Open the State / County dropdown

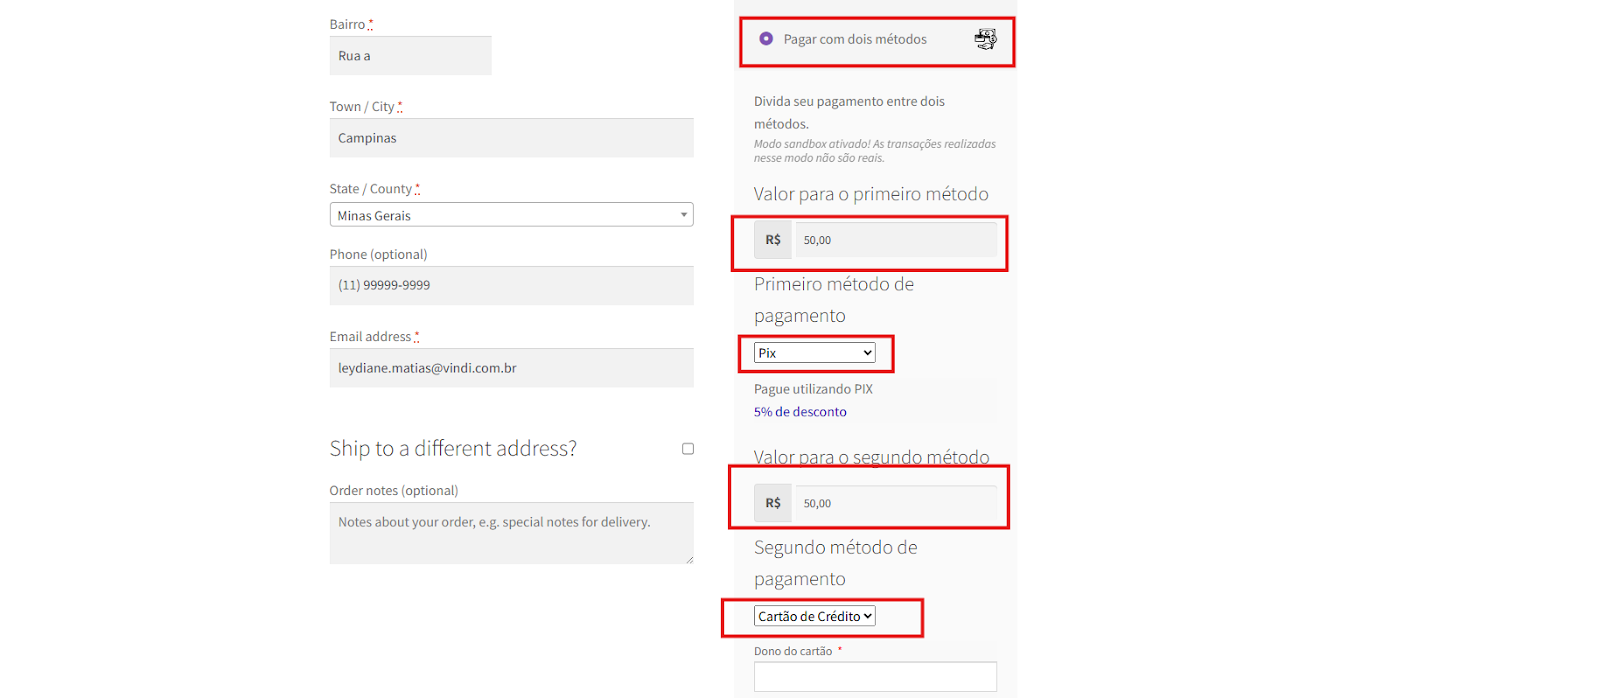click(x=511, y=215)
